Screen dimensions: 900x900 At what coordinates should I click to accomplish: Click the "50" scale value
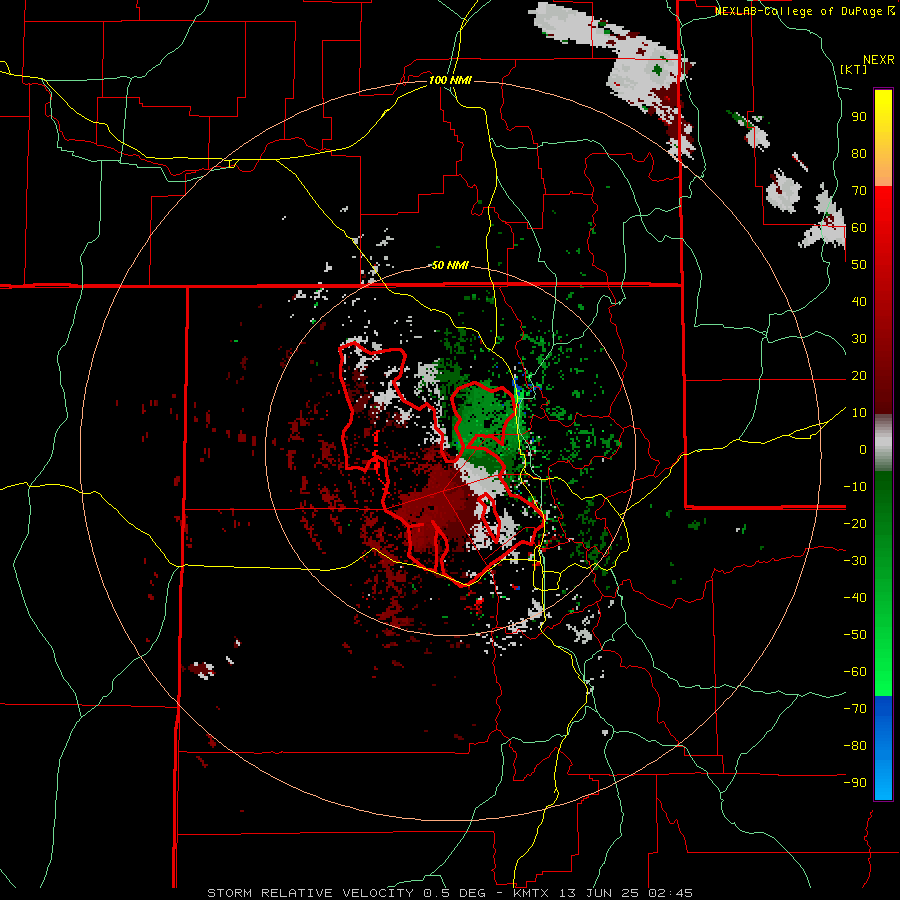pyautogui.click(x=859, y=265)
